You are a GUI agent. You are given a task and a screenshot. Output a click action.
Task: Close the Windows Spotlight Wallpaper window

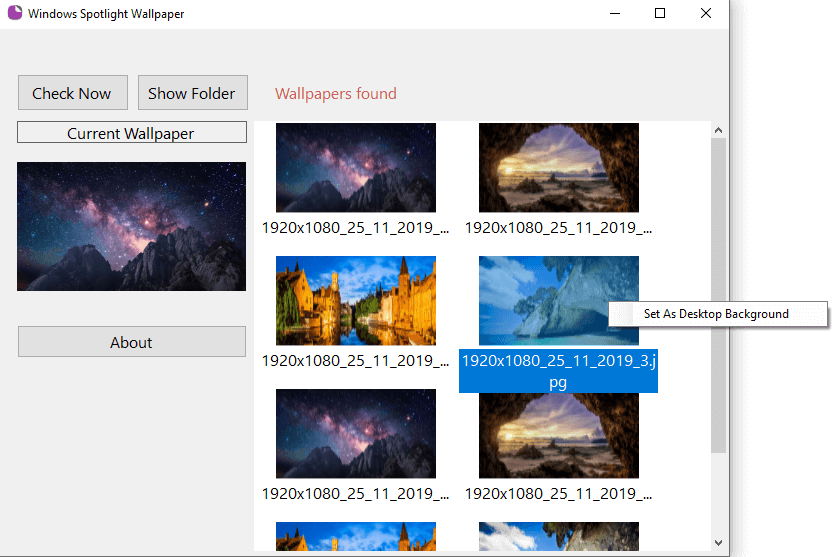click(x=705, y=13)
